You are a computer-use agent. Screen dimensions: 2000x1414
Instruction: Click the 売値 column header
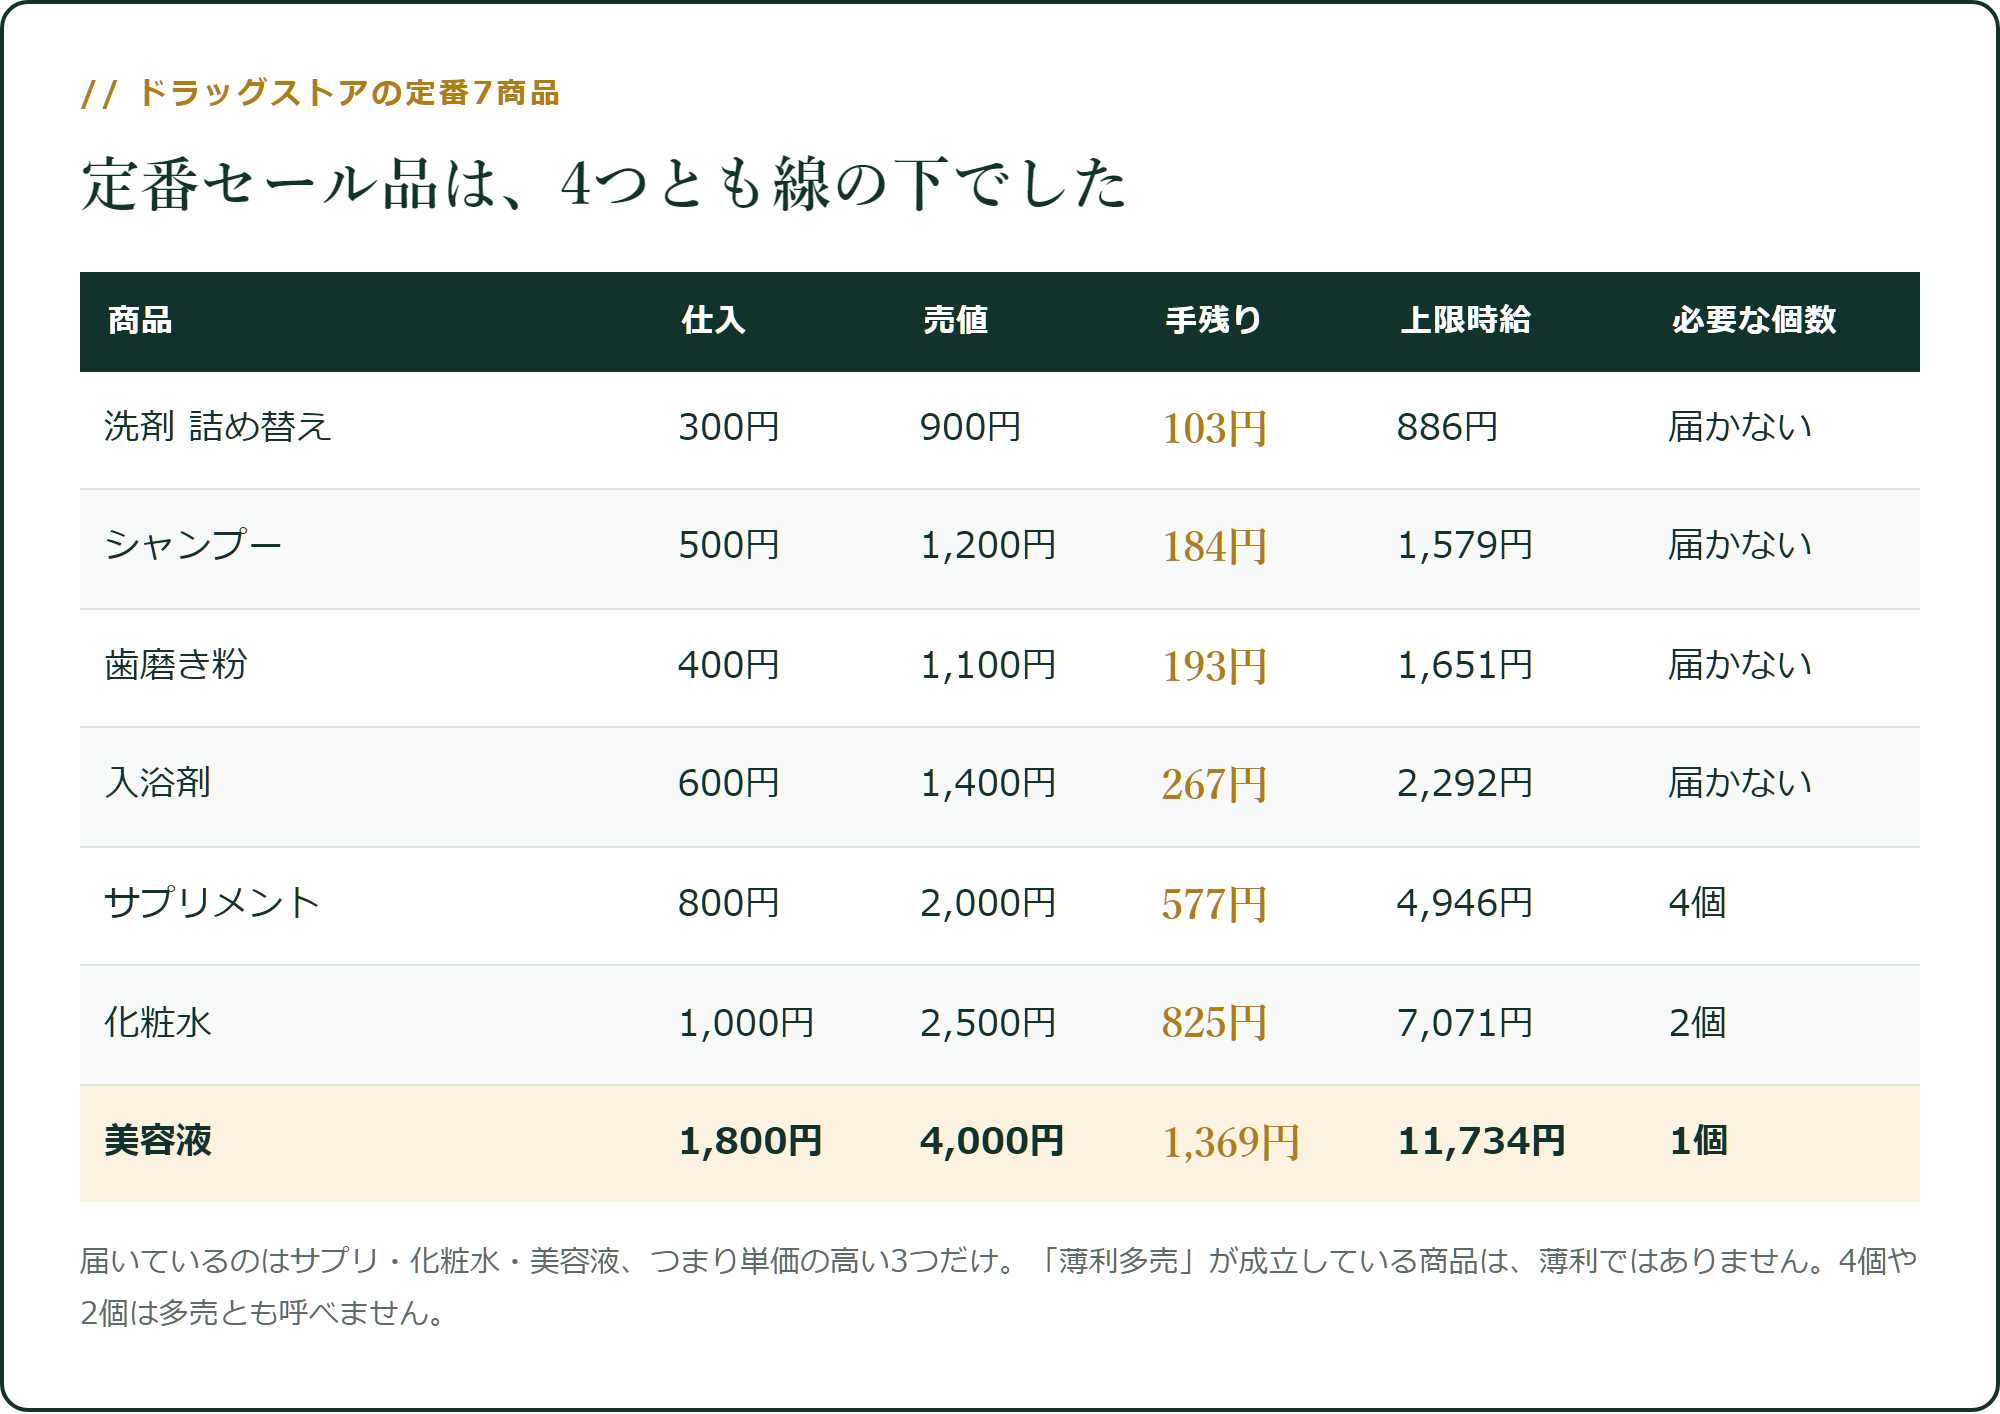[955, 320]
